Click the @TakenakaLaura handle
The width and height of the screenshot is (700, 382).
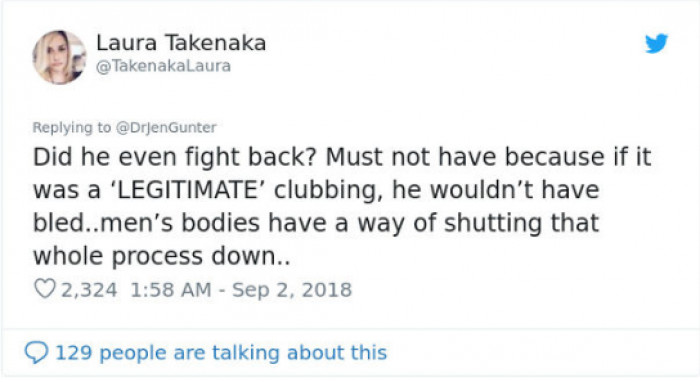click(163, 66)
